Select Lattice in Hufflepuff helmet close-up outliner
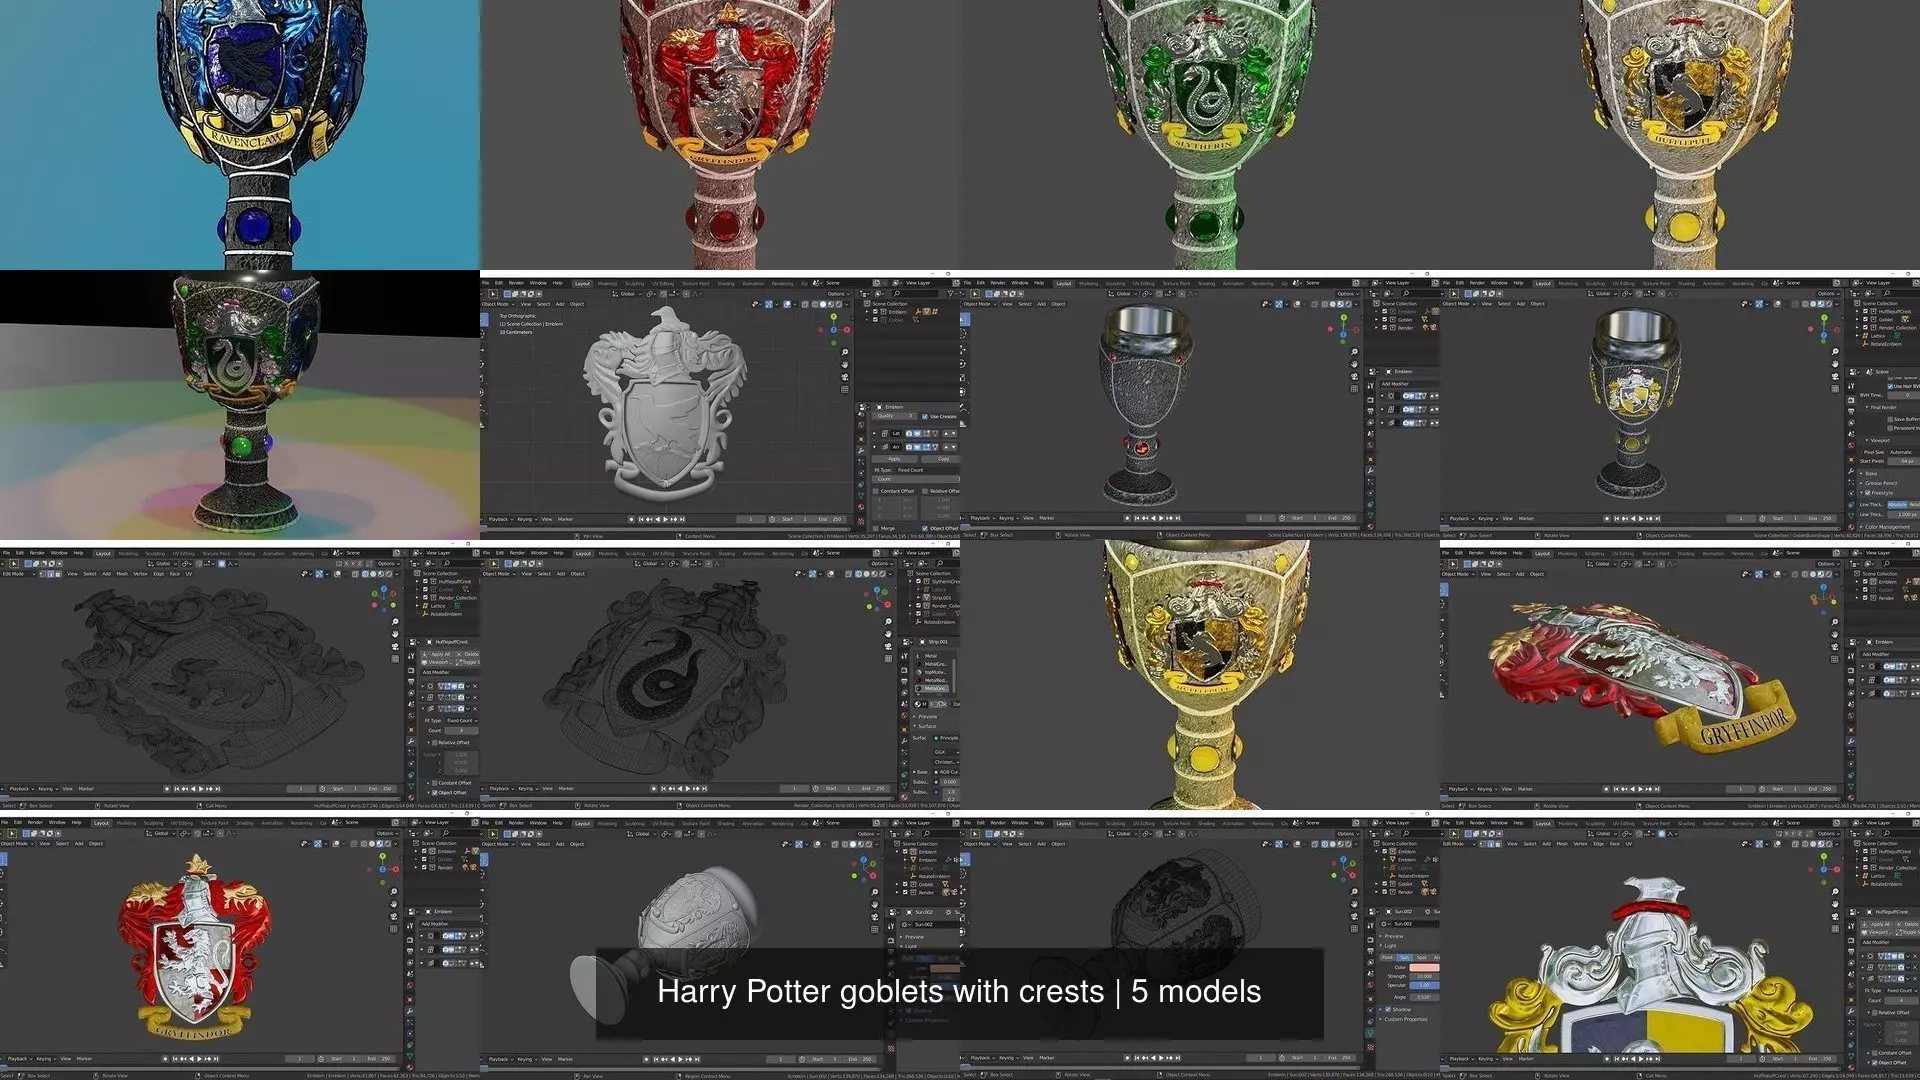Screen dimensions: 1920x1080 [1877, 876]
